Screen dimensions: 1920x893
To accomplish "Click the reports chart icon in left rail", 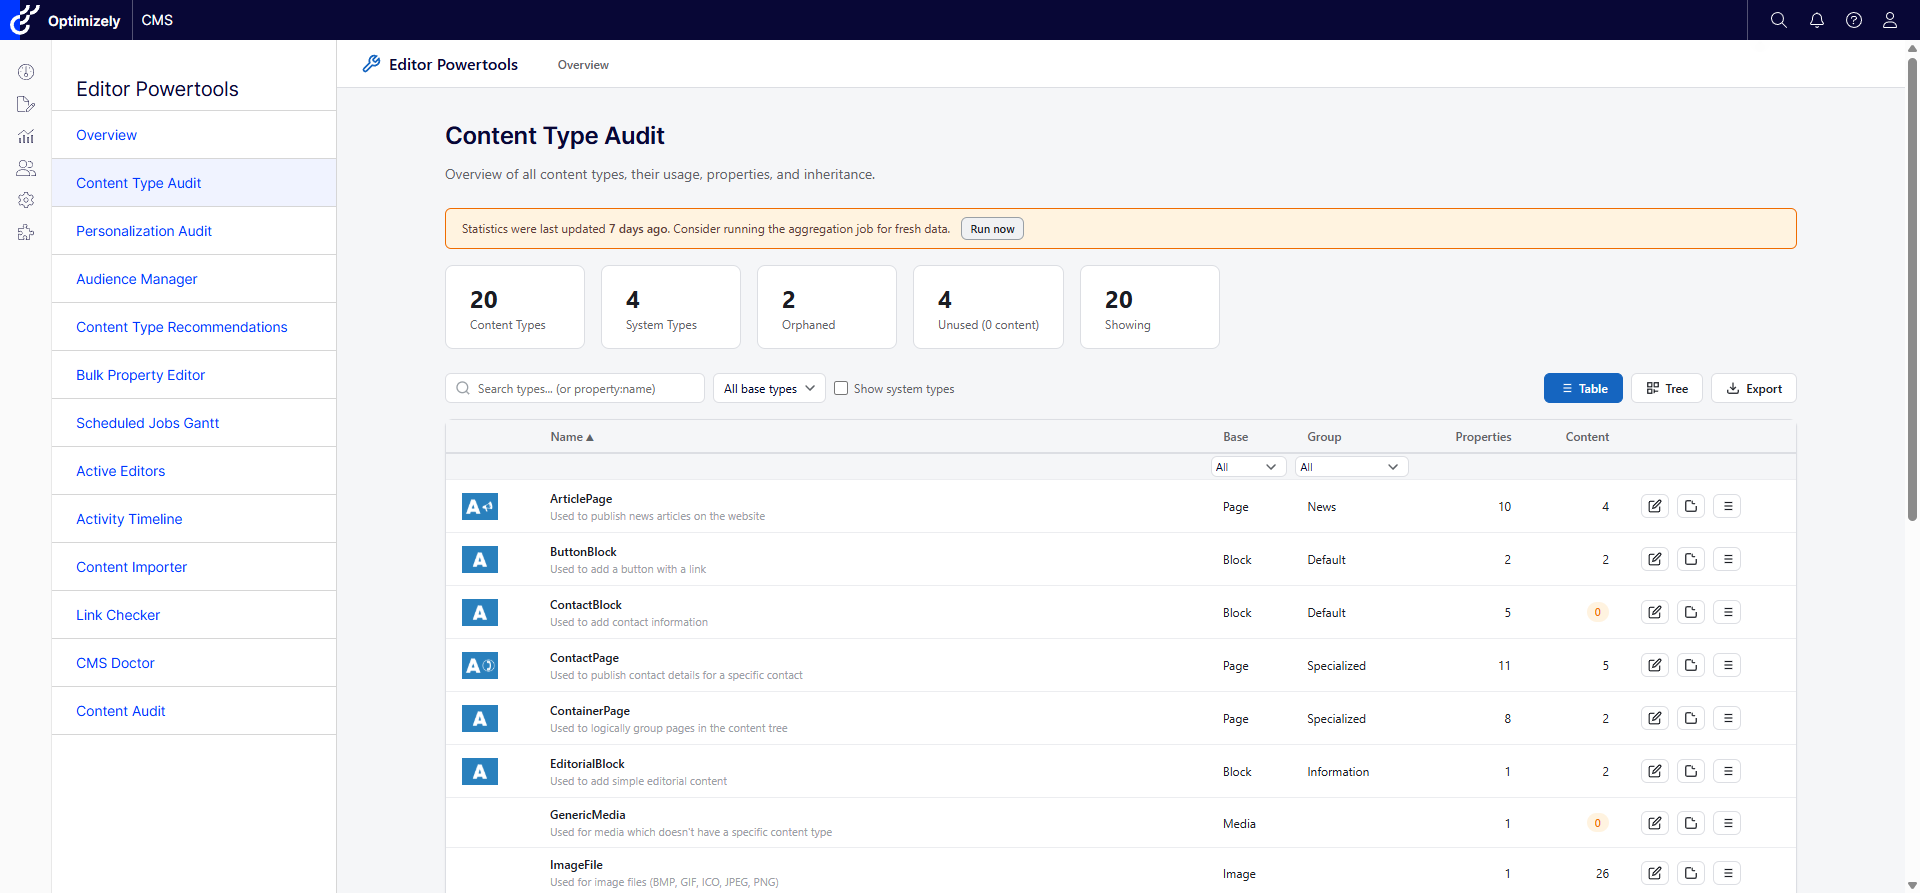I will 26,136.
